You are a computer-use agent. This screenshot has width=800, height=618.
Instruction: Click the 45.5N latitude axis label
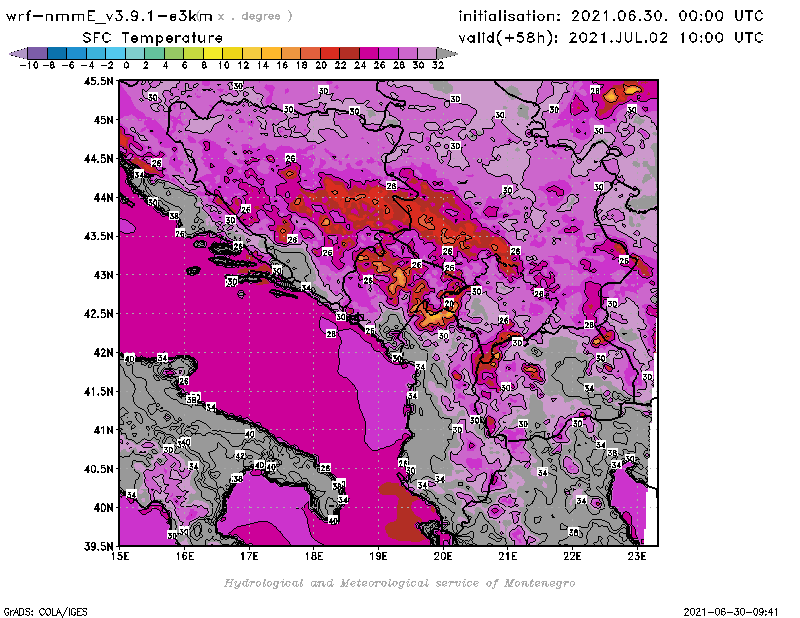coord(99,81)
